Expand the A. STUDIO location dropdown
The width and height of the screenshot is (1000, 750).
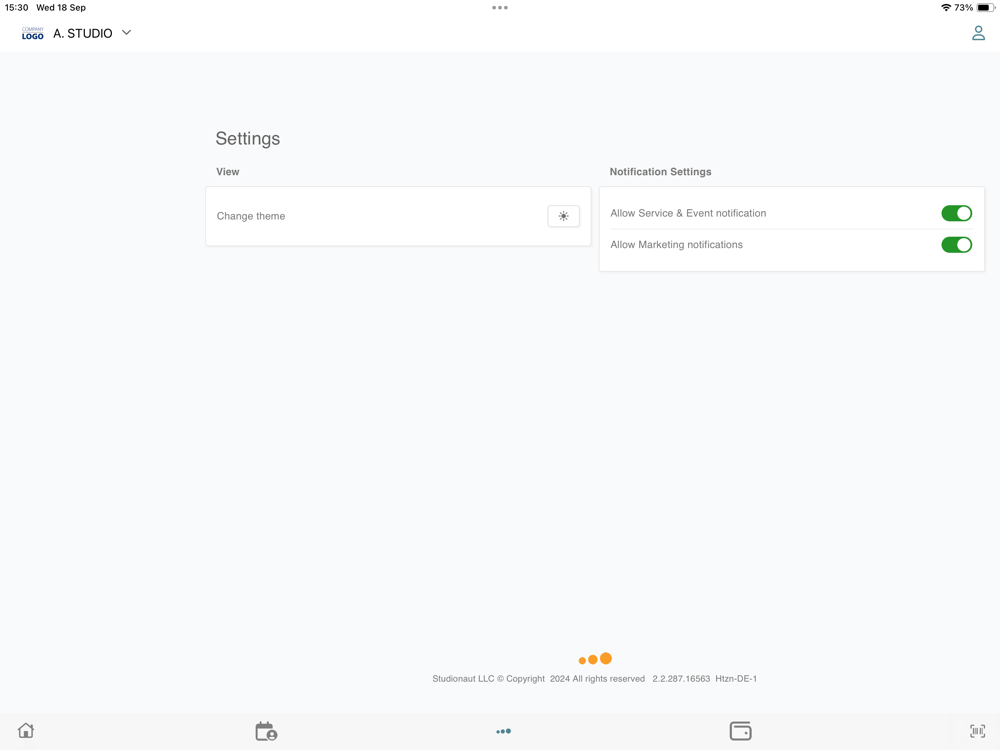coord(126,33)
